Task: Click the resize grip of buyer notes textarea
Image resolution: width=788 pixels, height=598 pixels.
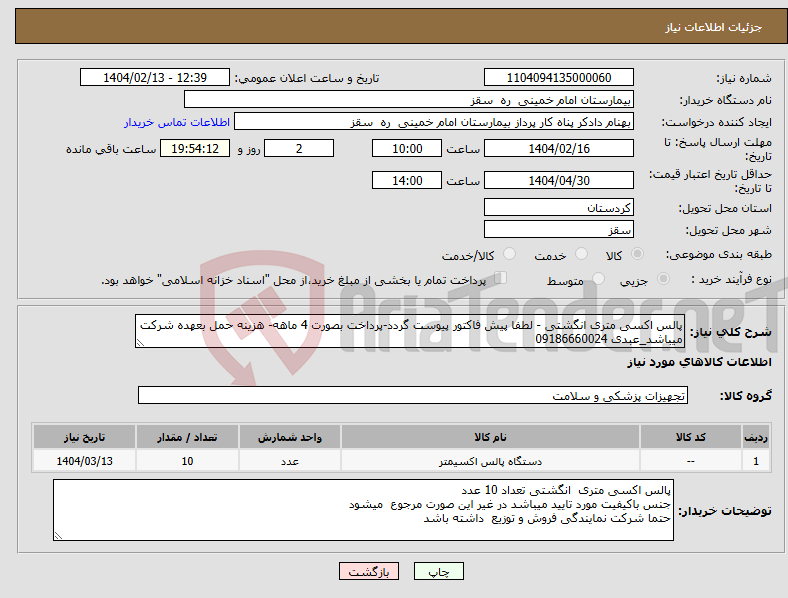Action: 58,536
